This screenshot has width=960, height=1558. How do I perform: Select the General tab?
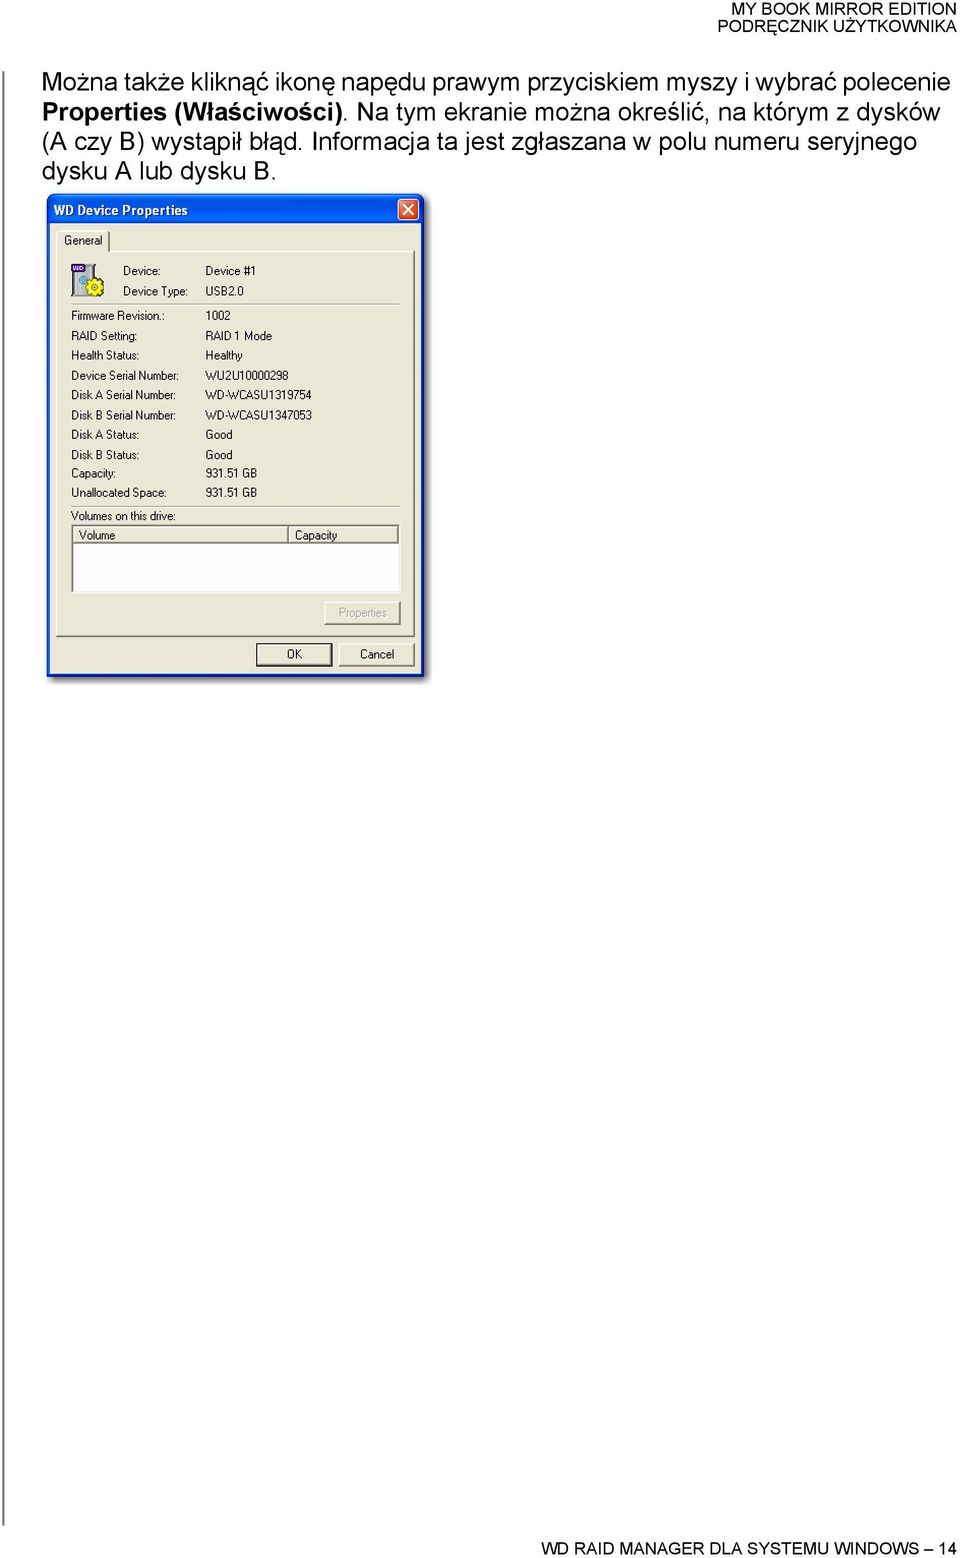83,240
